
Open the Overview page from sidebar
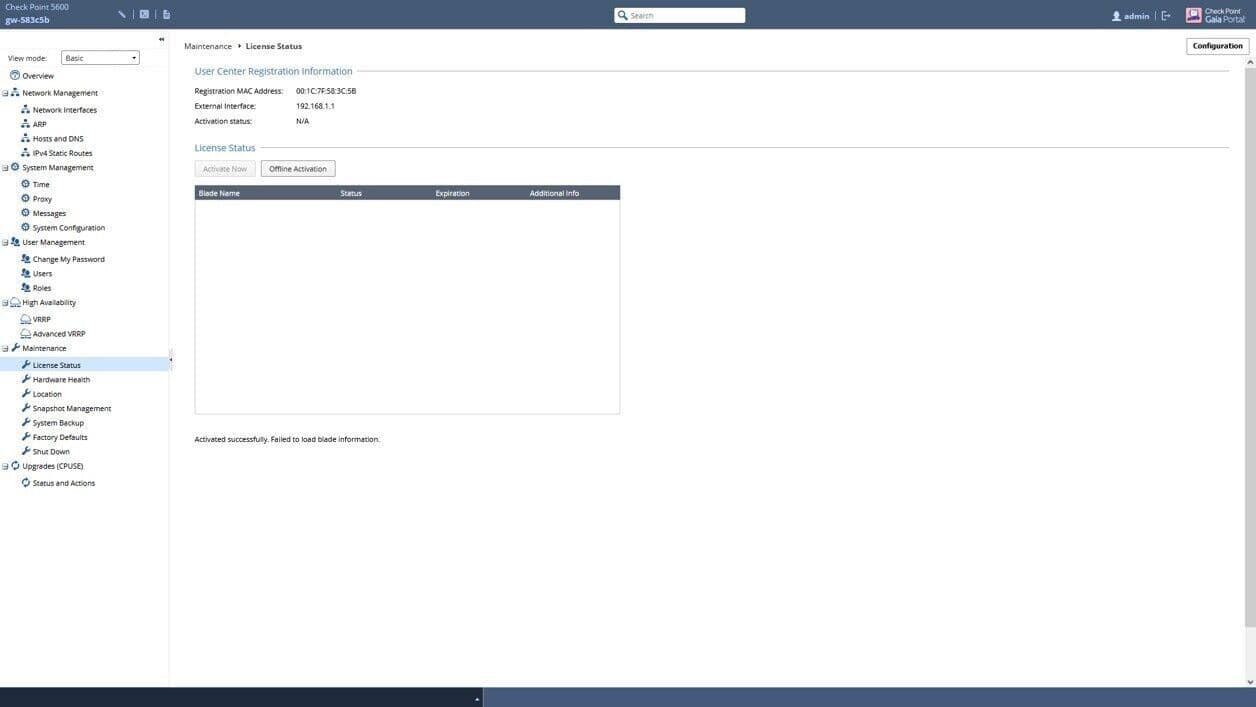[38, 76]
